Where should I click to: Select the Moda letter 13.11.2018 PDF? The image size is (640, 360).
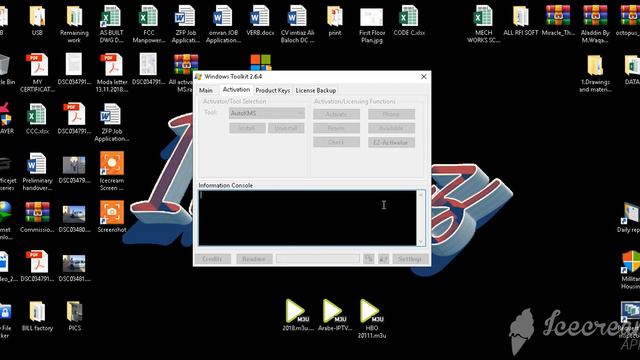click(x=111, y=65)
